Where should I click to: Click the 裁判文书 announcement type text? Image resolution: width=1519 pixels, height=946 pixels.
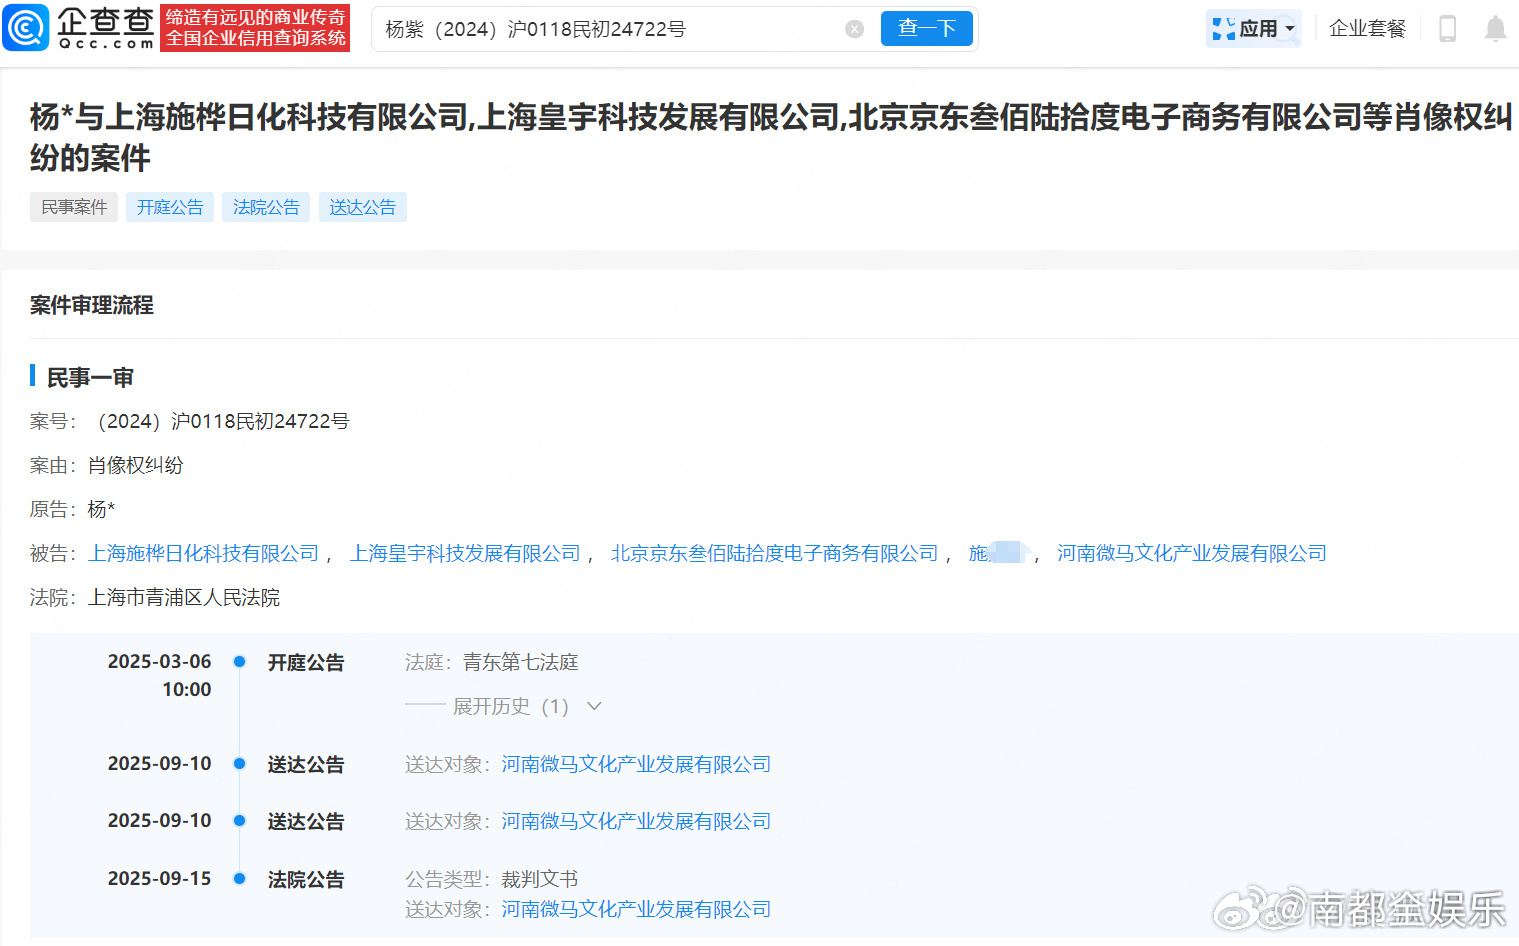(540, 879)
